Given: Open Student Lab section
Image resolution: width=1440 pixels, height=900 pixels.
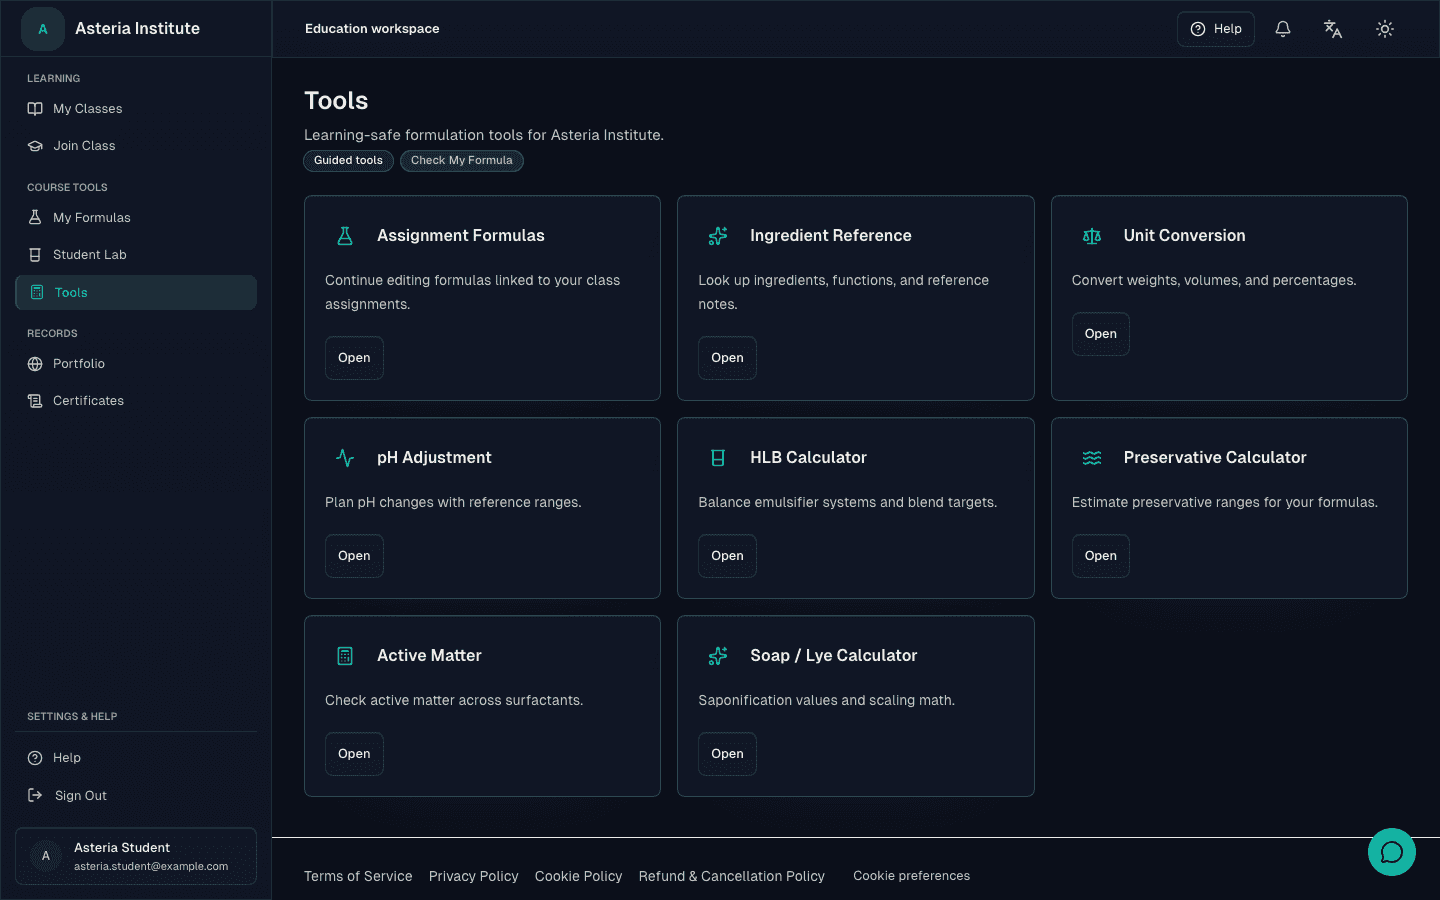Looking at the screenshot, I should click(136, 255).
